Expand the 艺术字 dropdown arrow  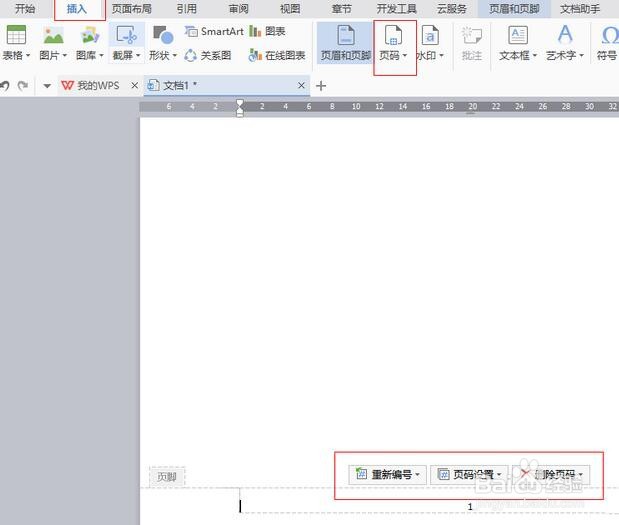point(581,56)
